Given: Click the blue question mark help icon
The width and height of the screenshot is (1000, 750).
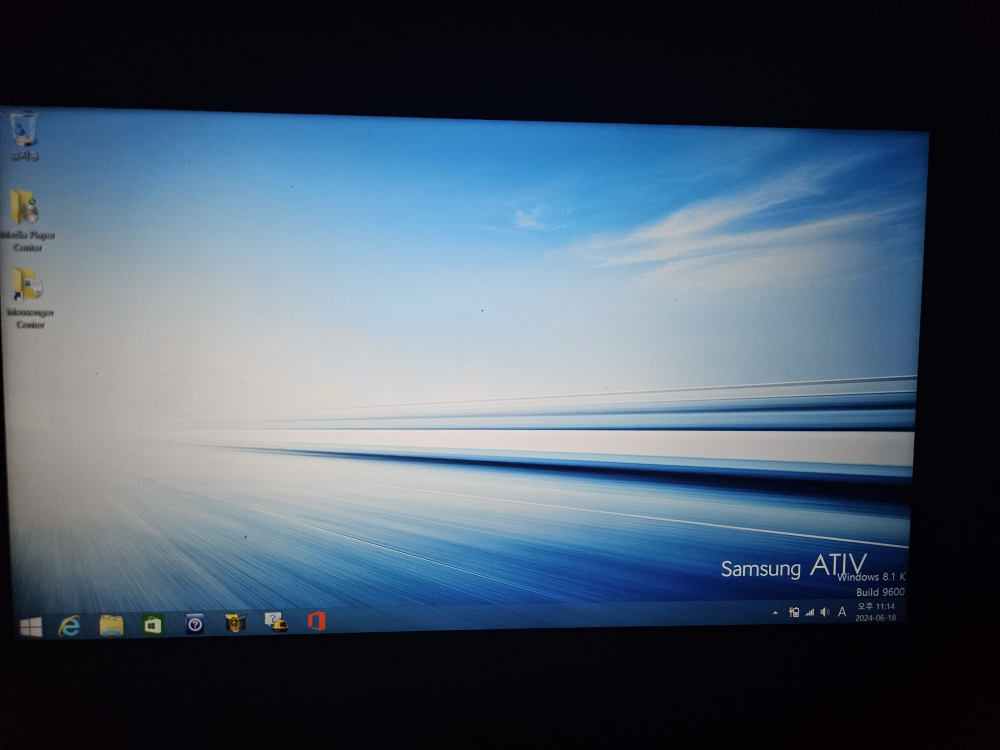Looking at the screenshot, I should [195, 624].
